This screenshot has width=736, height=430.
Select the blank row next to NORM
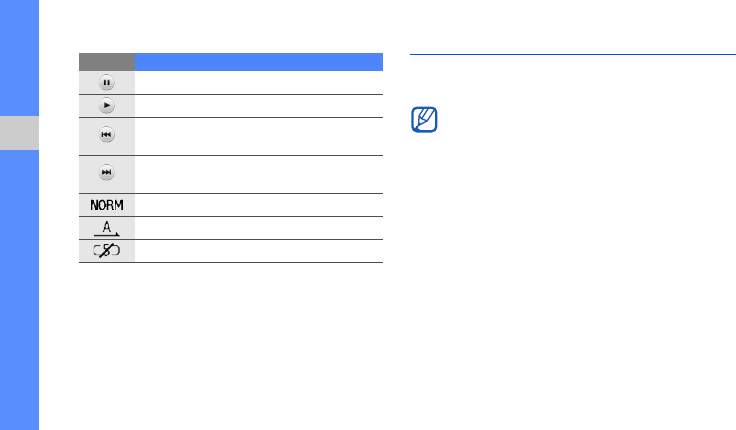click(259, 205)
